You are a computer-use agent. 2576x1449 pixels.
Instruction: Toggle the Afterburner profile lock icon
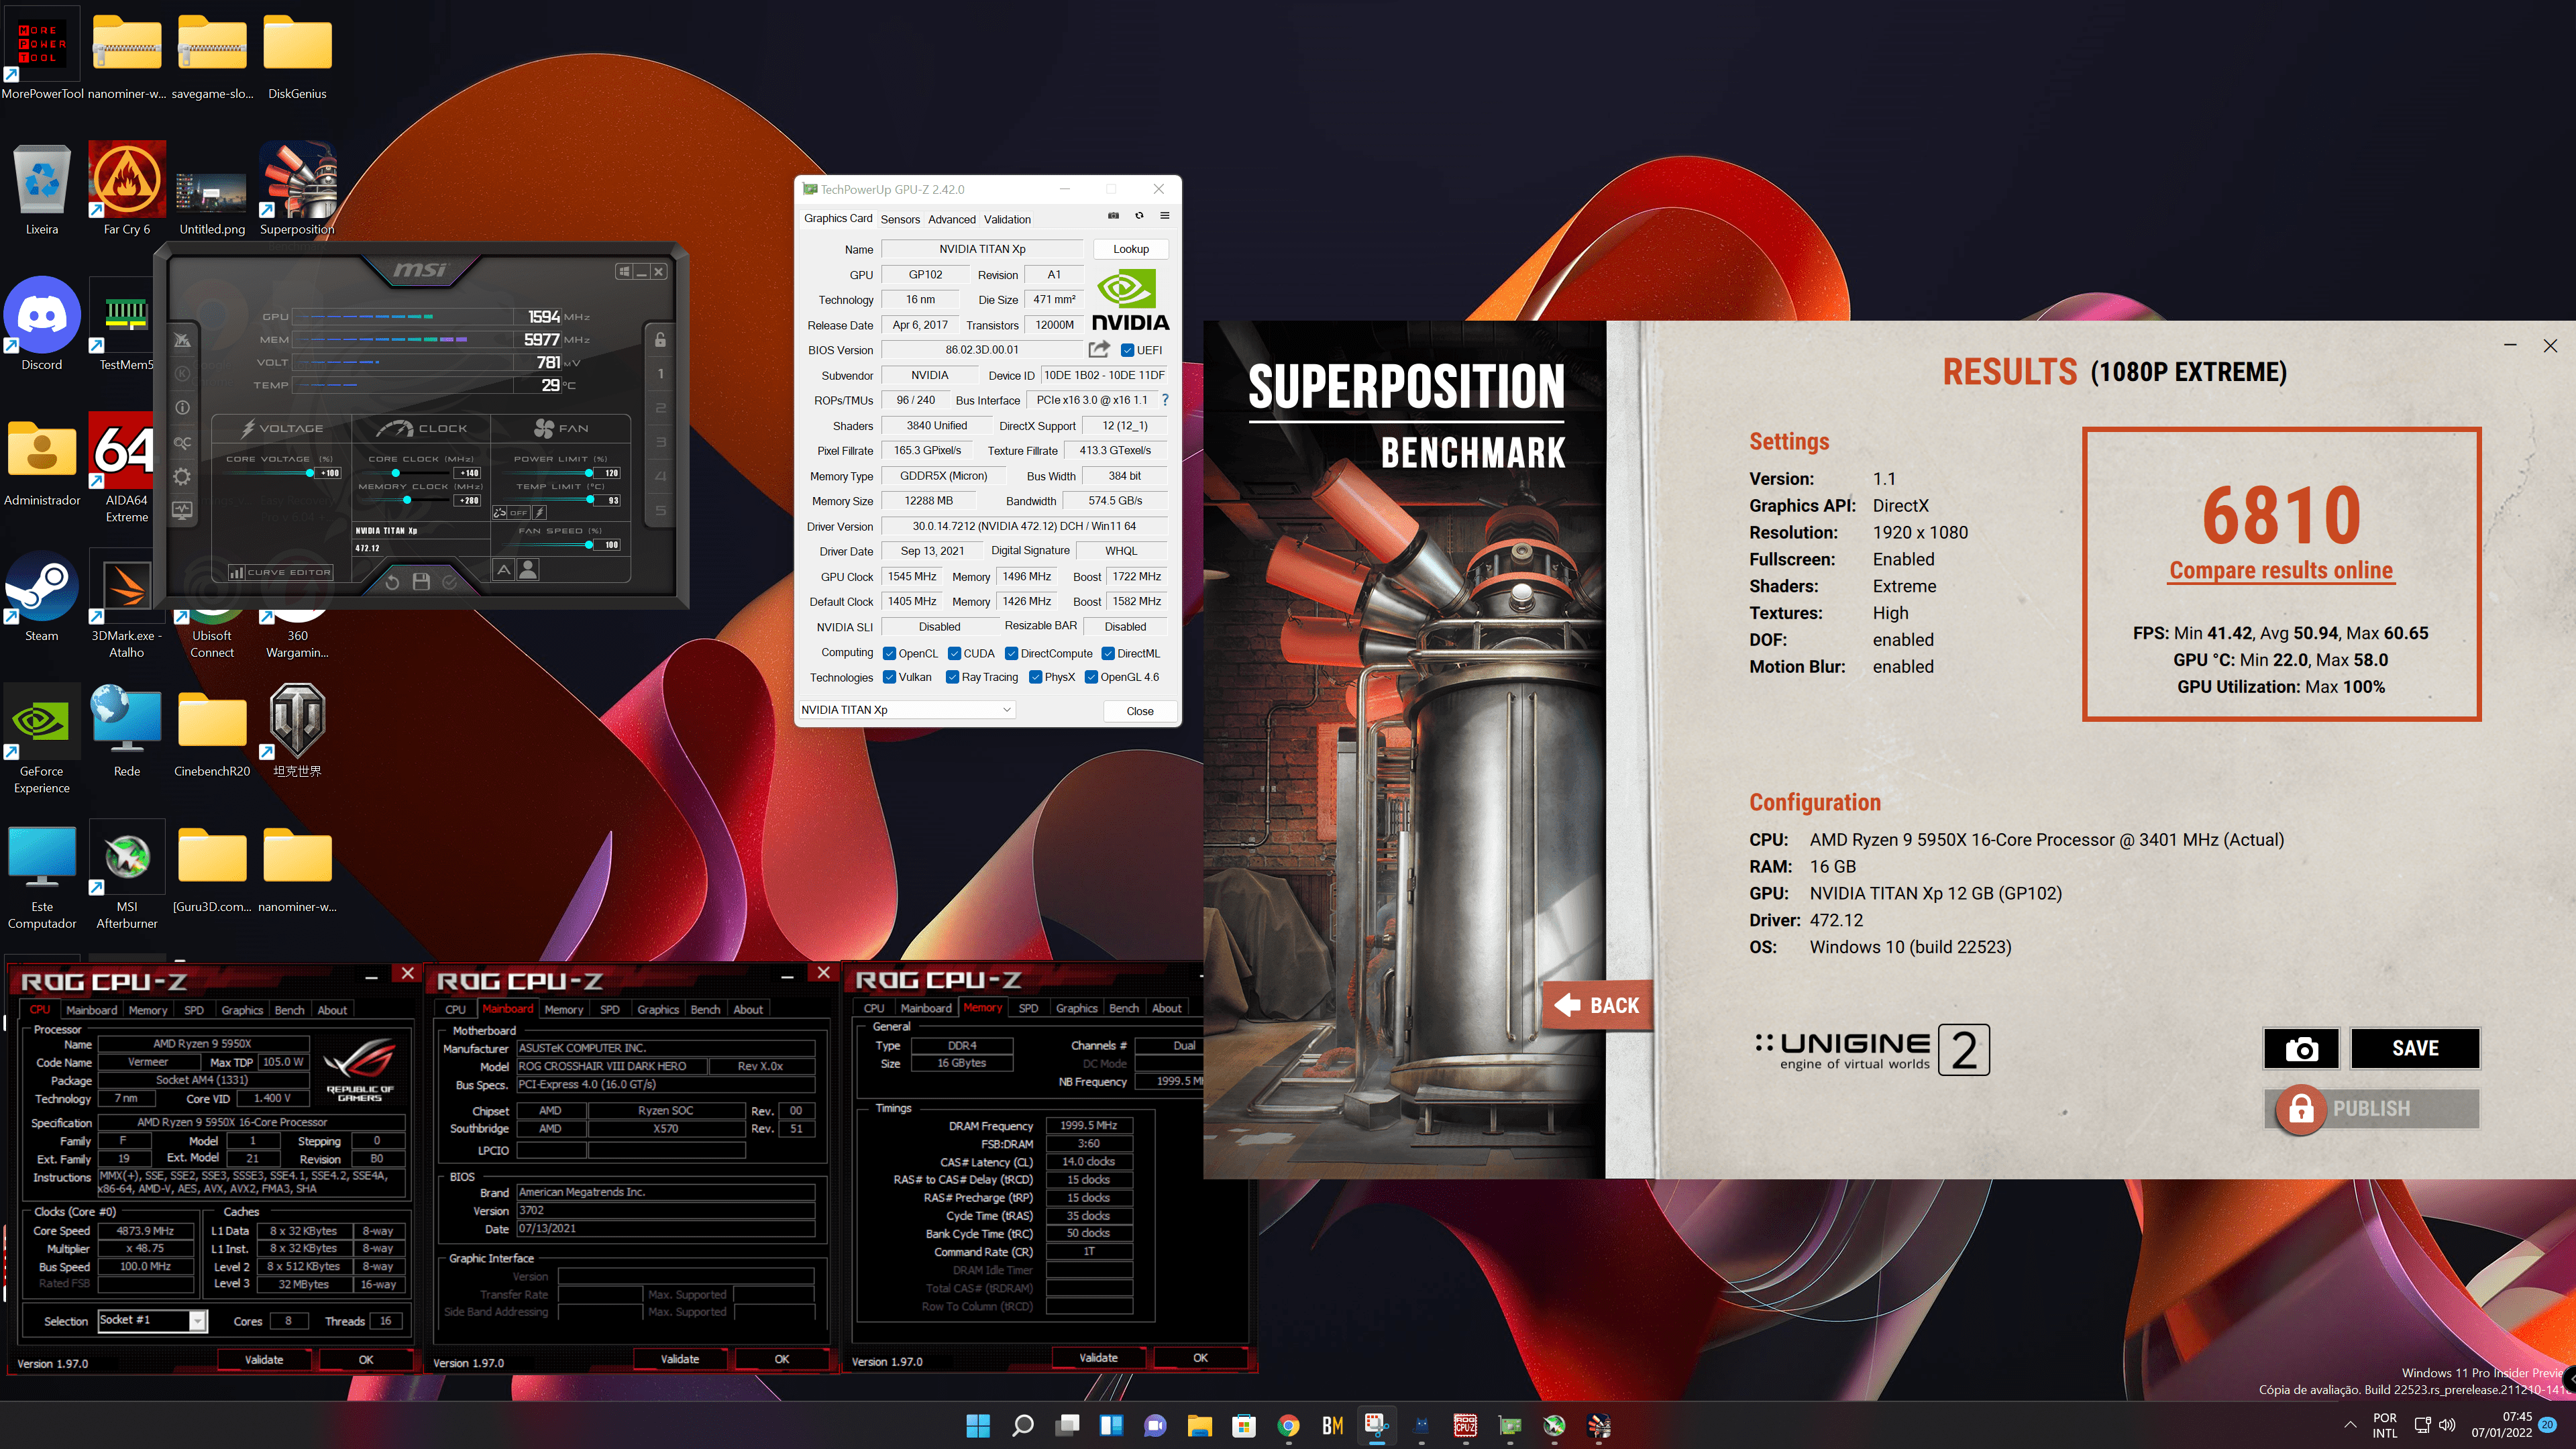660,340
